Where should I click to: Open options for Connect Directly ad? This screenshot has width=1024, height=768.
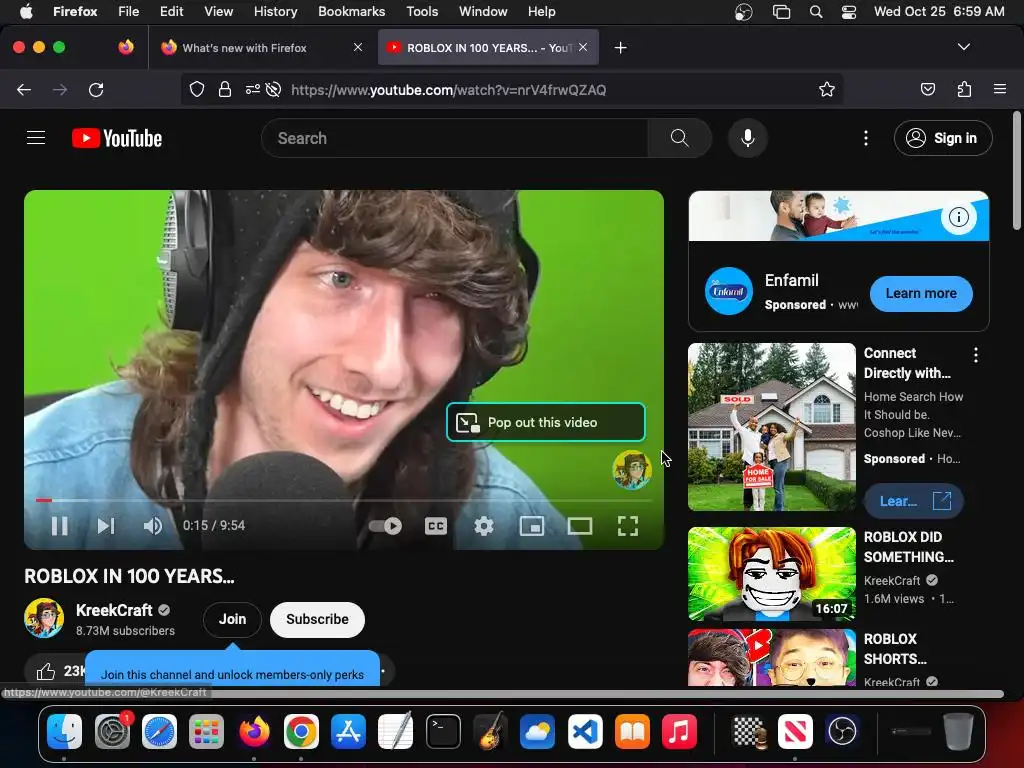(976, 355)
